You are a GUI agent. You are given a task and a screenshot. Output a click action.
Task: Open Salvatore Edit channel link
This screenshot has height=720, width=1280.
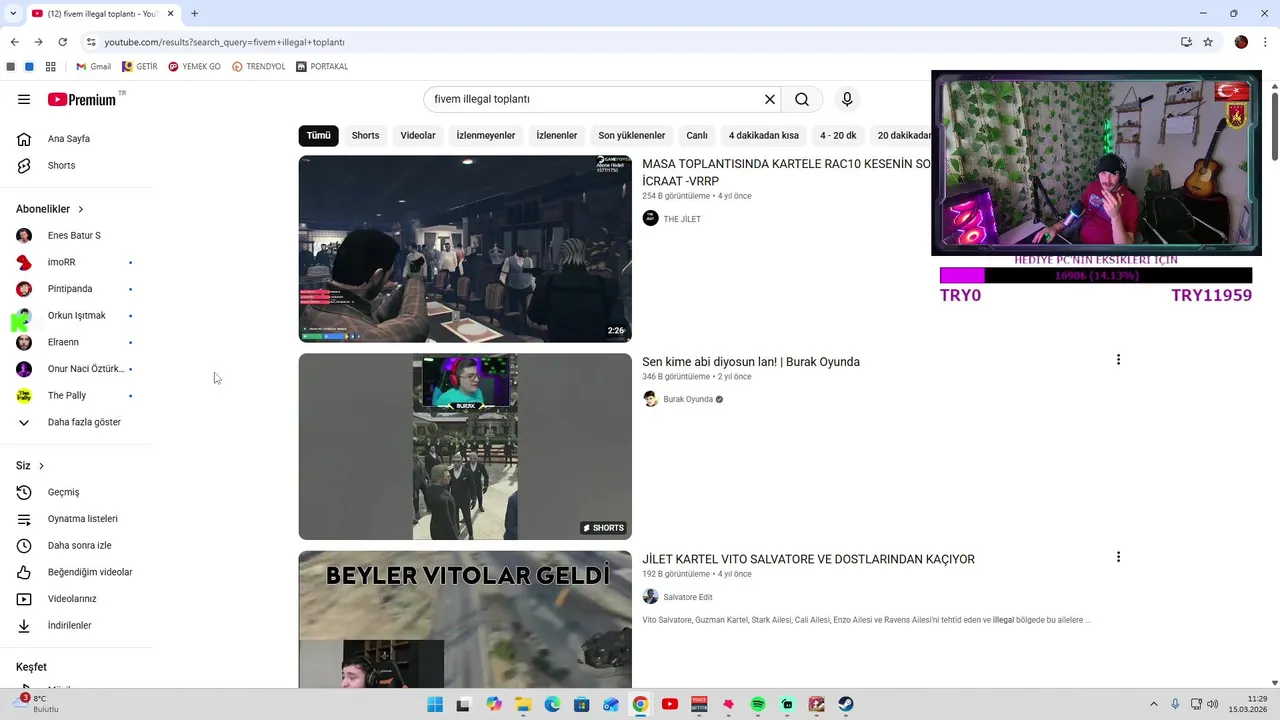(x=688, y=597)
